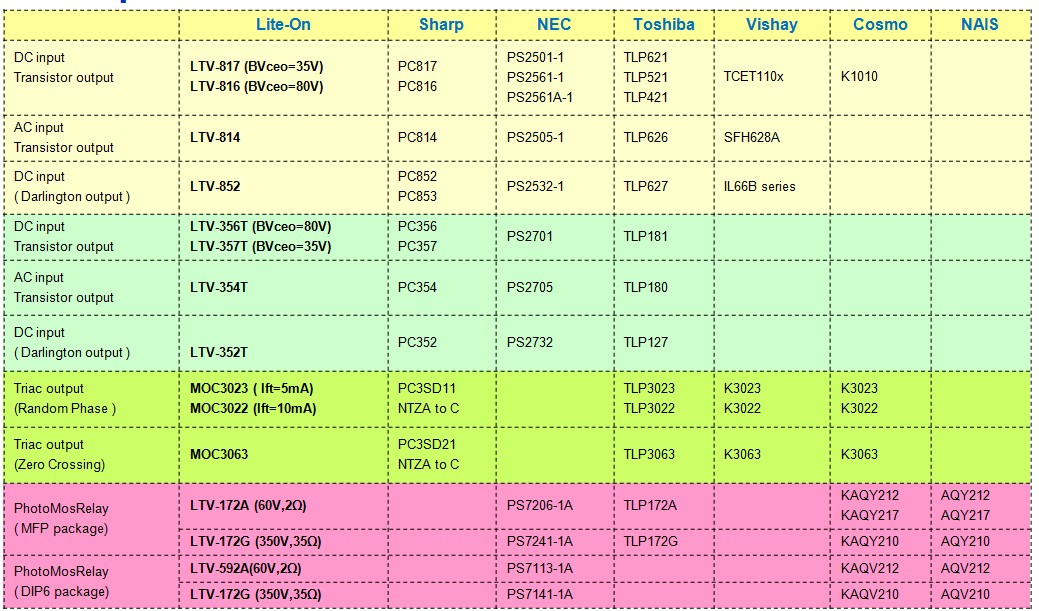Click Vishay K3022

pos(742,408)
